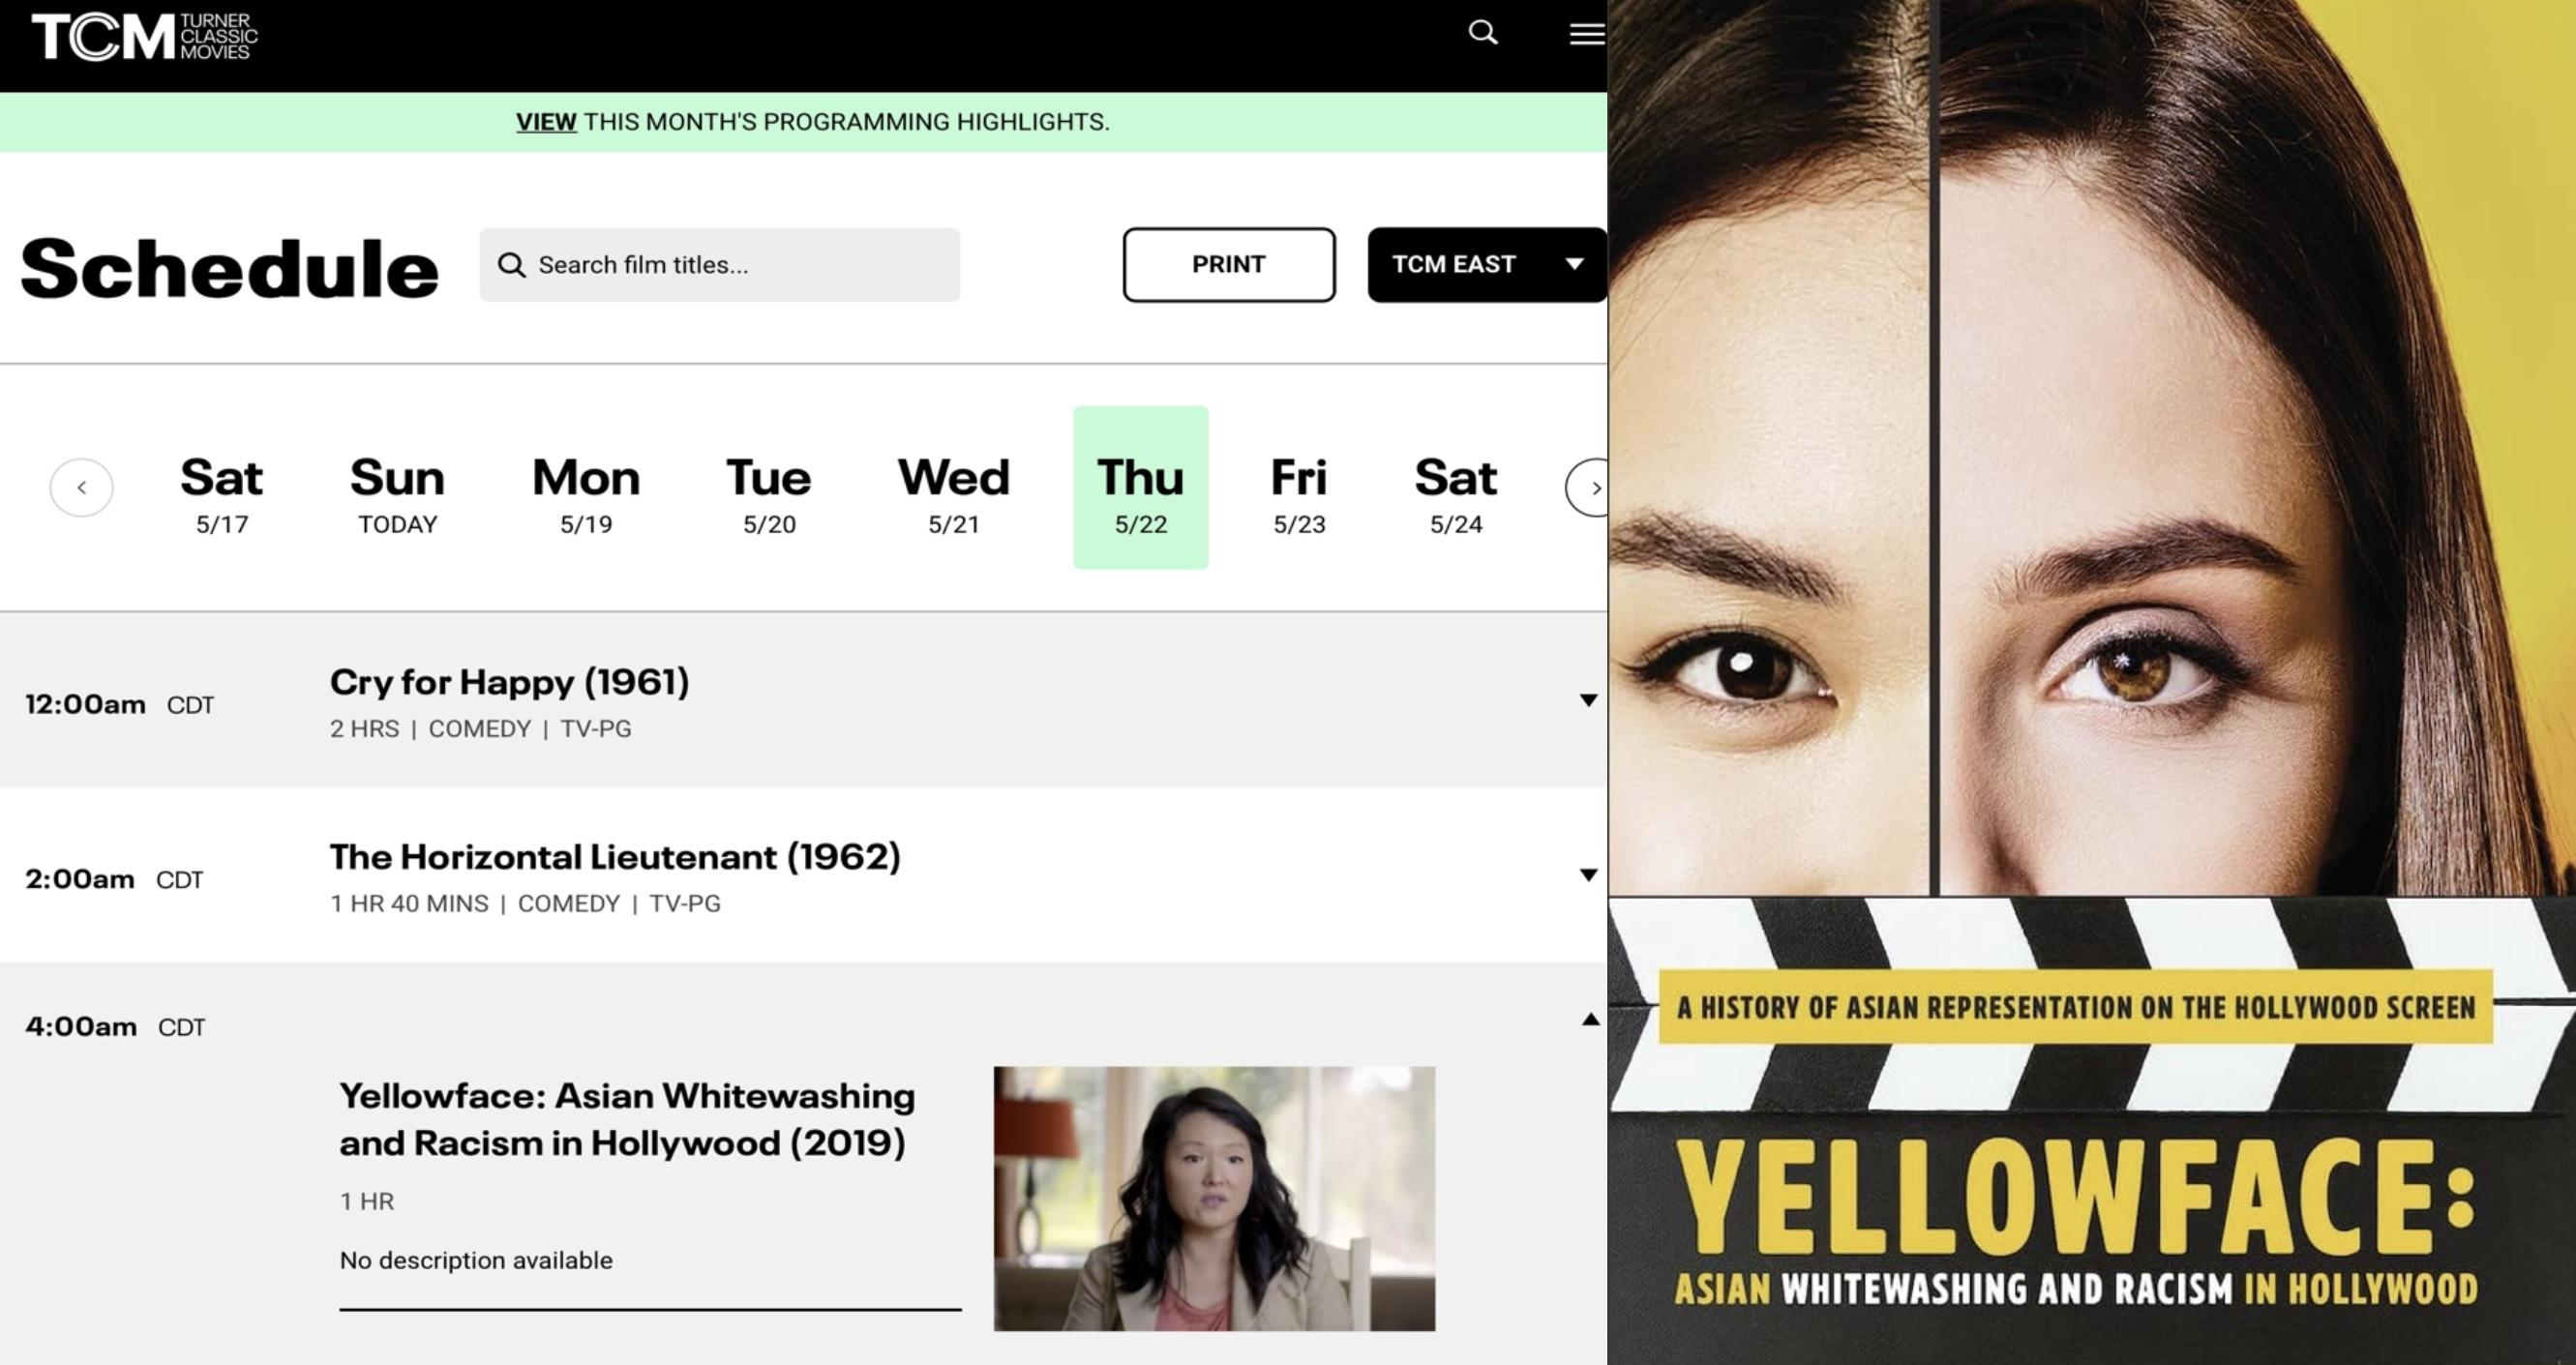Viewport: 2576px width, 1365px height.
Task: Select the Tue 5/20 day tab
Action: 769,494
